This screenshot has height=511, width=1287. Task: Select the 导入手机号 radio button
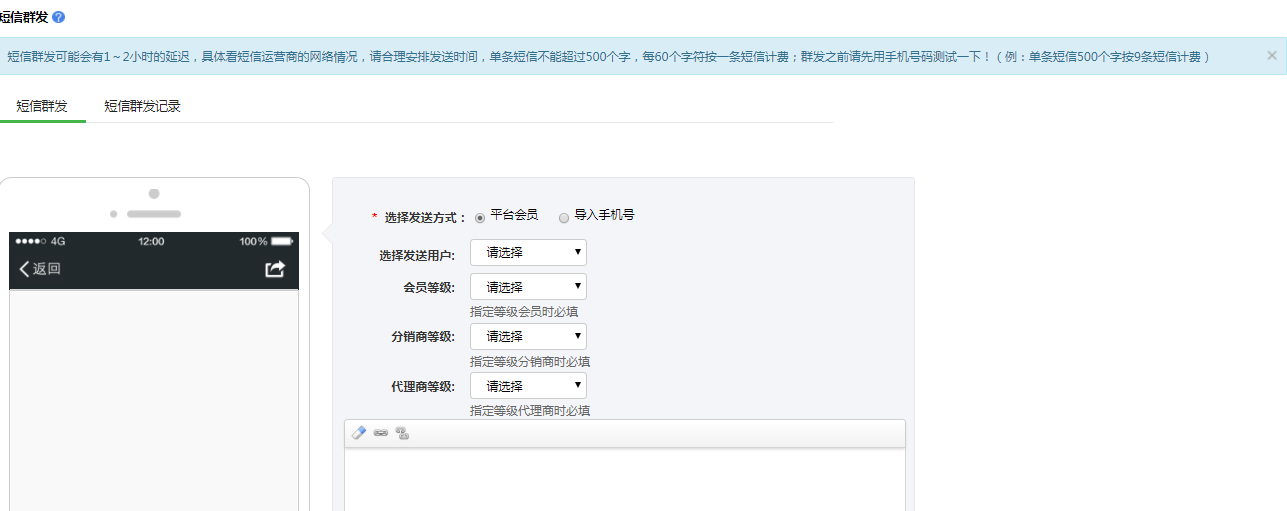click(x=564, y=217)
